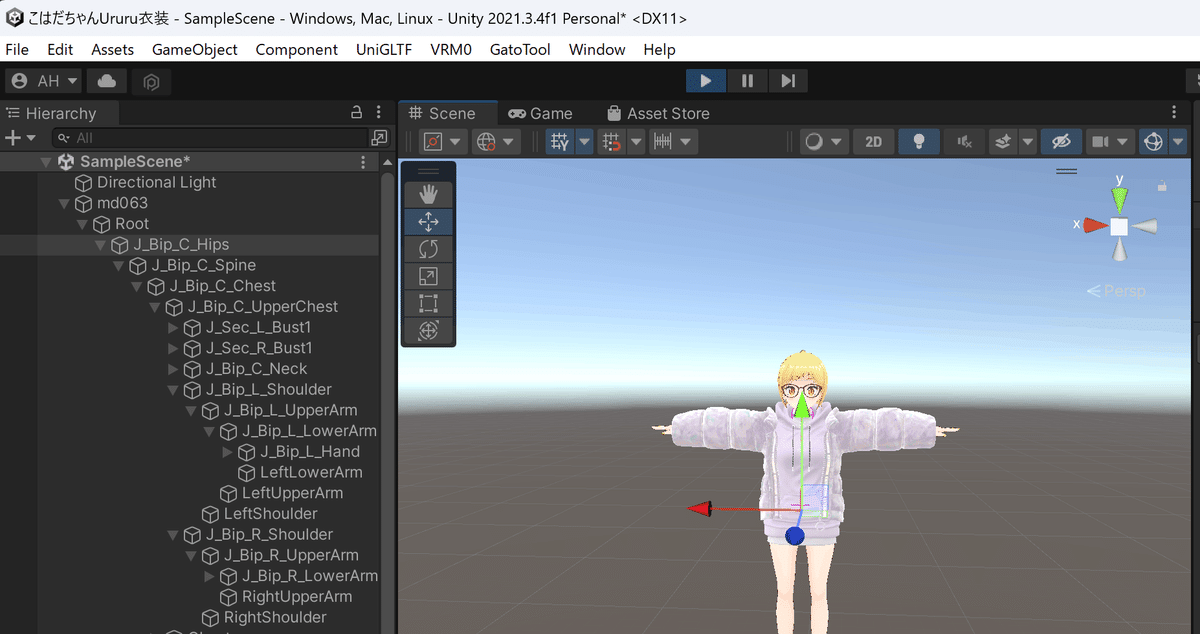Open the Component menu
This screenshot has height=634, width=1200.
(296, 49)
